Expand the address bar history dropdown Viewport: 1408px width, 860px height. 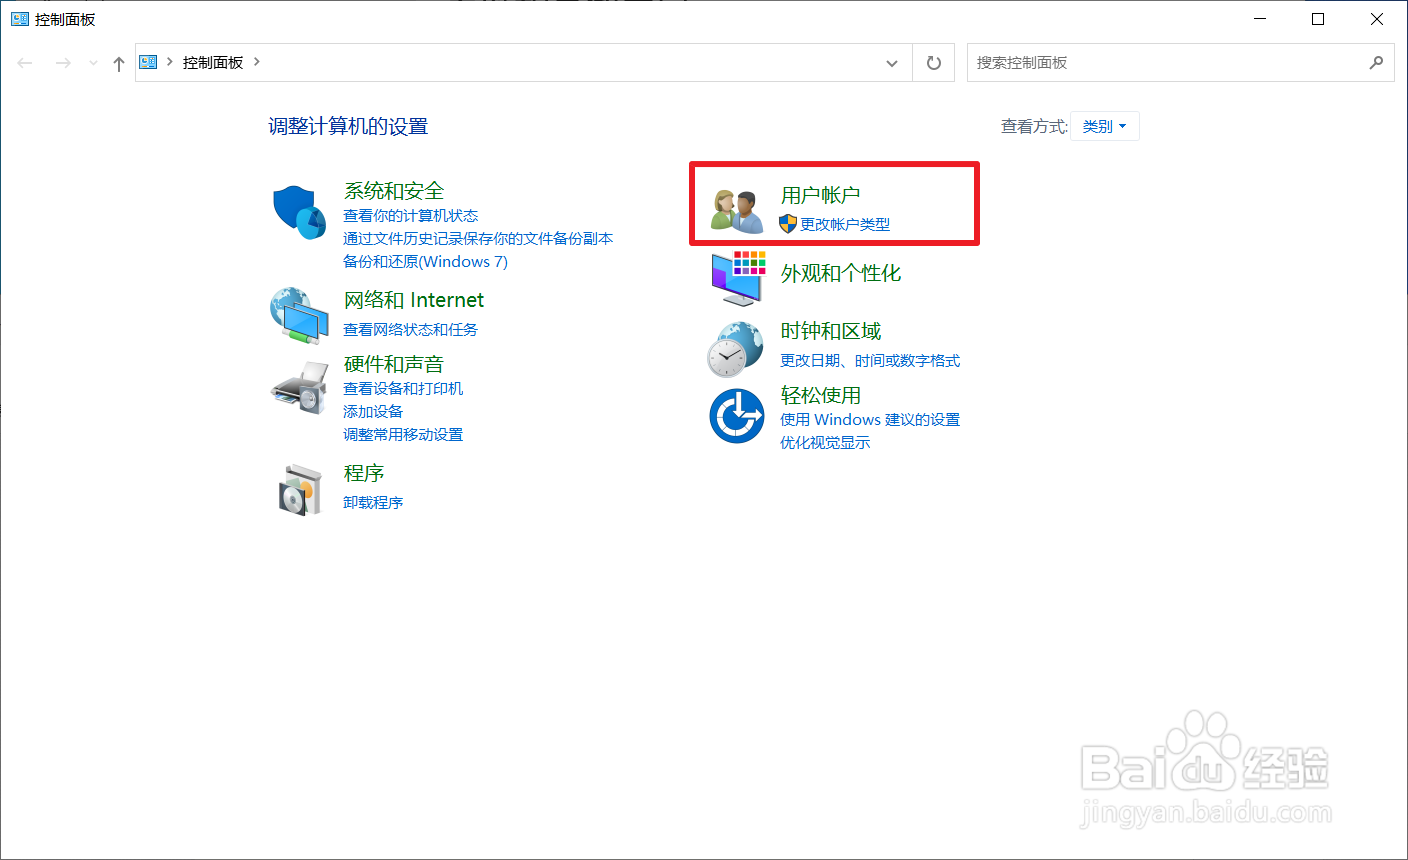click(x=891, y=62)
